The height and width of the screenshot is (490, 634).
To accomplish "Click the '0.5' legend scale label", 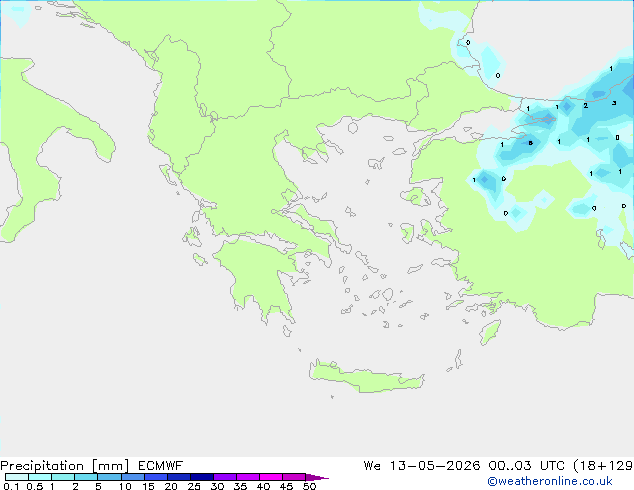I will point(34,486).
